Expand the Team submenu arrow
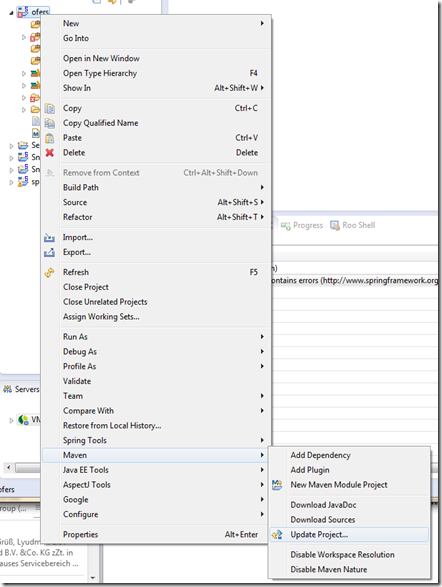This screenshot has width=442, height=587. click(x=262, y=396)
